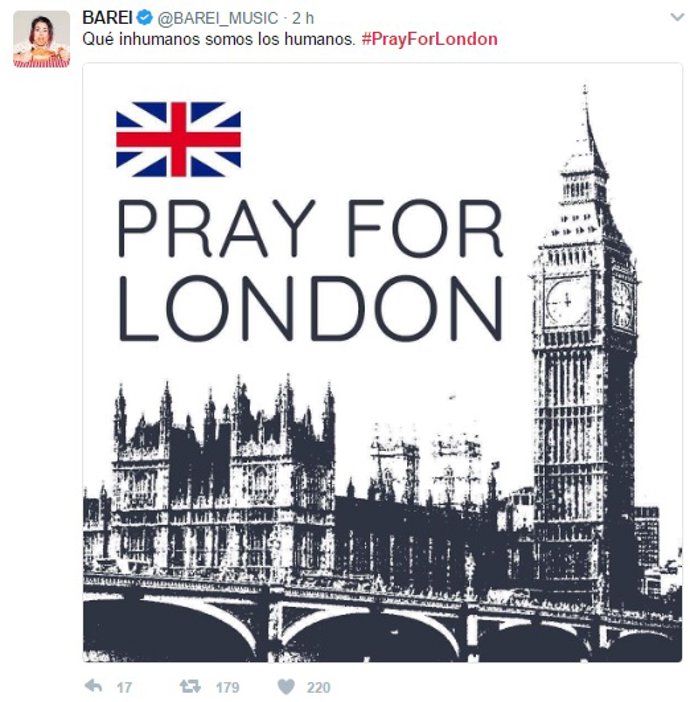Click the Westminster bridge arches in the image
The width and height of the screenshot is (690, 702).
[382, 627]
